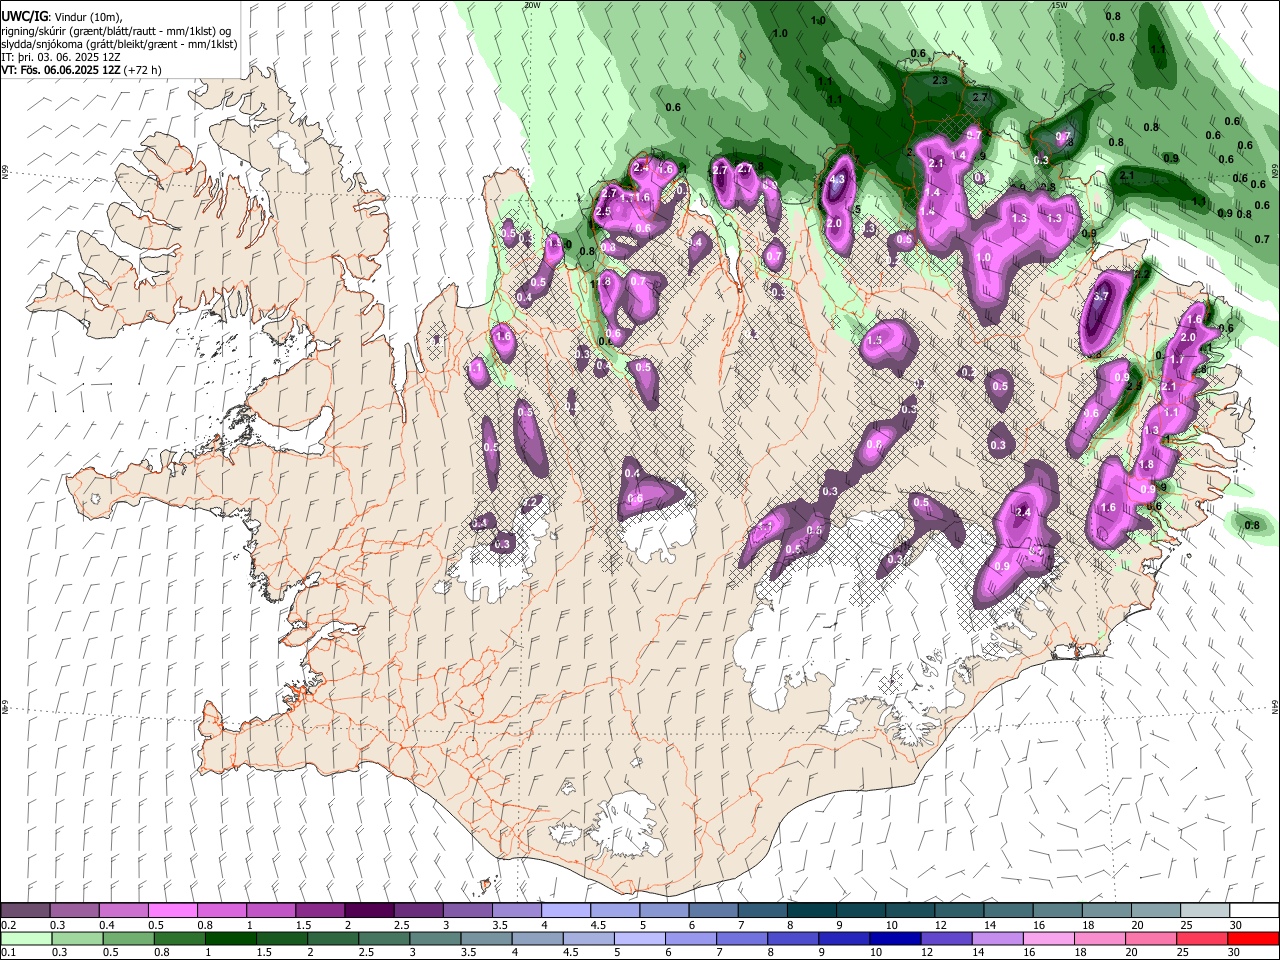The image size is (1280, 960).
Task: Click the '4.3' snowfall value on the map
Action: tap(838, 179)
